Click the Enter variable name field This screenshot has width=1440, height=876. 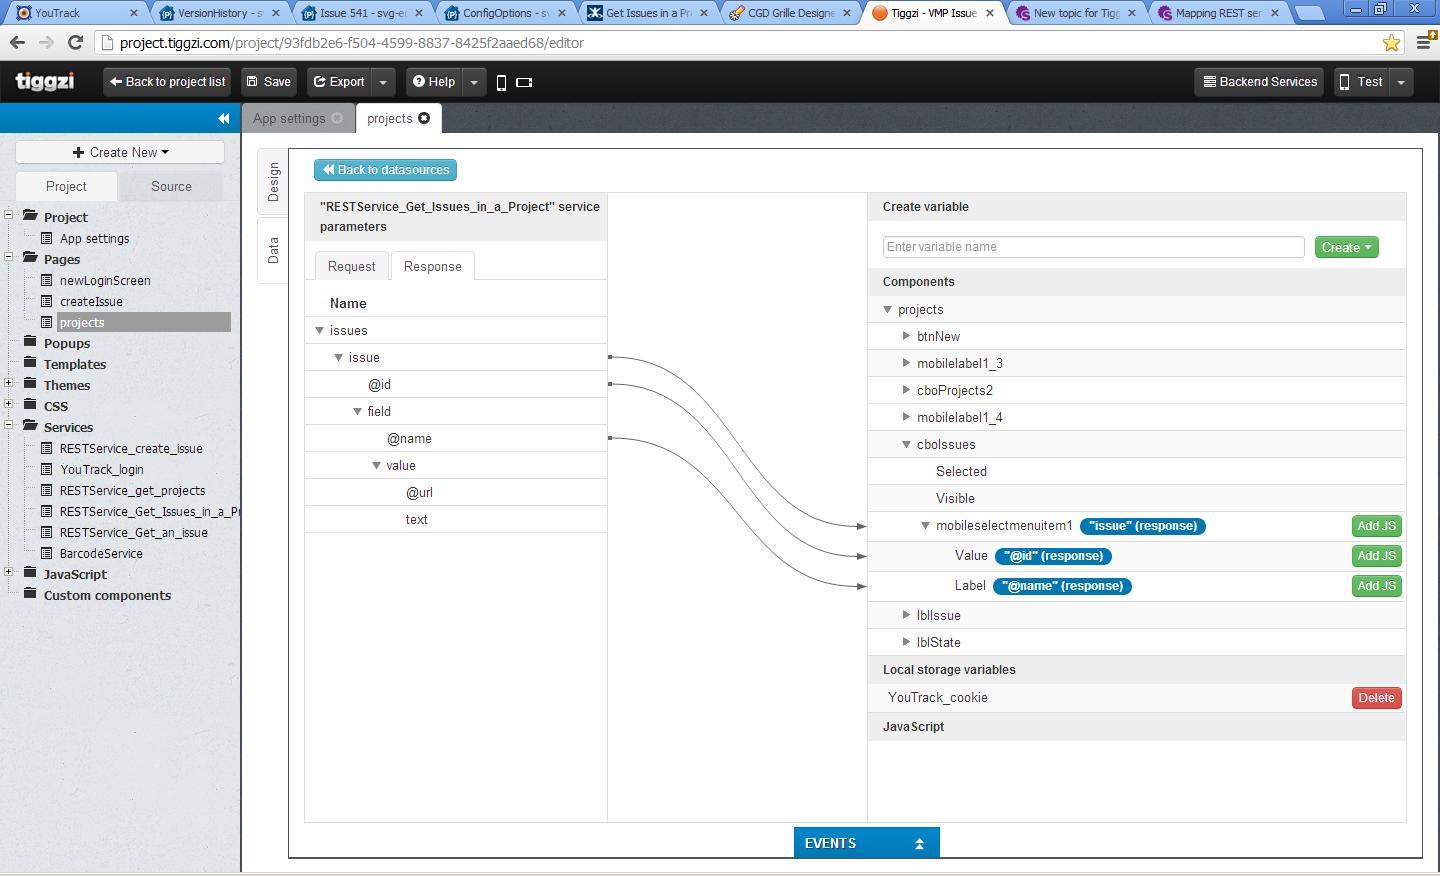pos(1092,247)
